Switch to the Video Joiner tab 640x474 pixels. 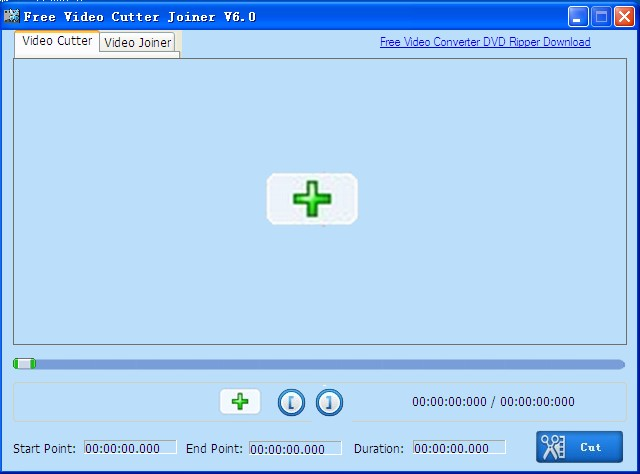point(137,42)
